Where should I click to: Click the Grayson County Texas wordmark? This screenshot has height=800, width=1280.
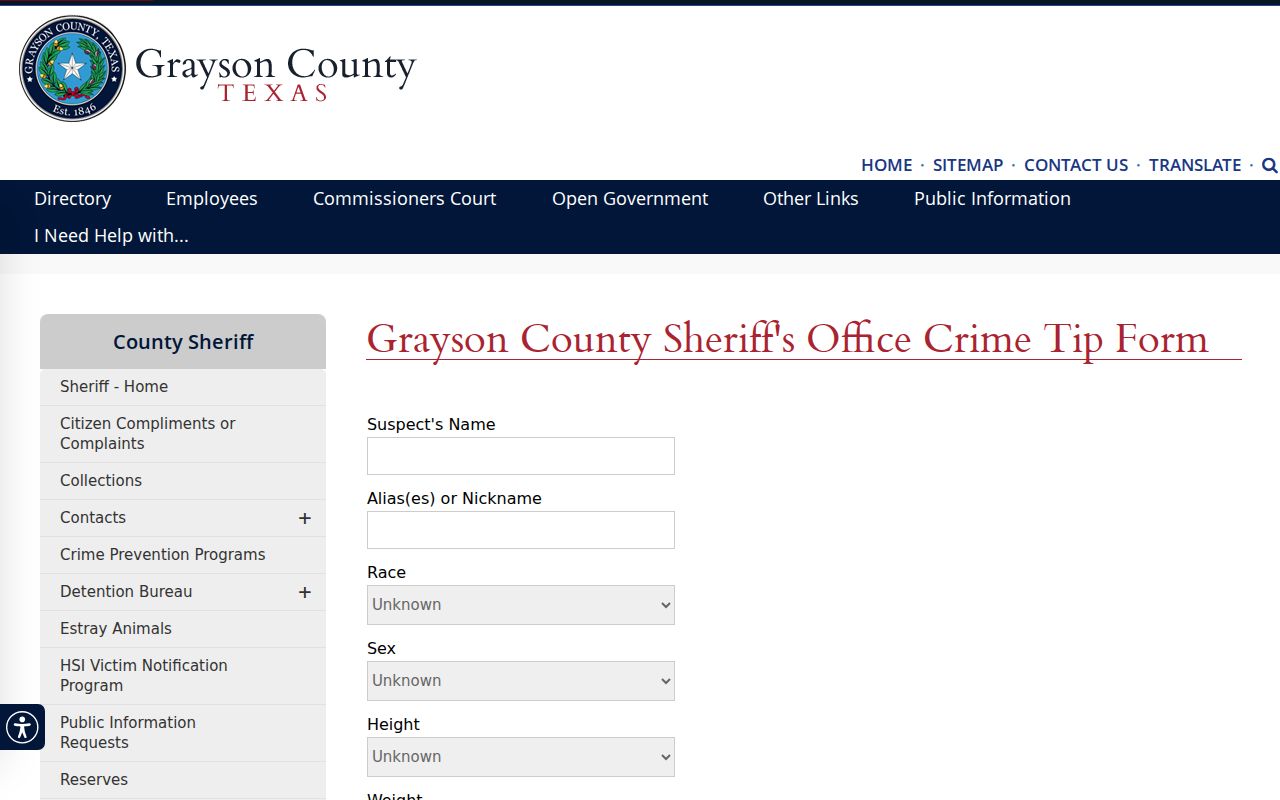(275, 74)
